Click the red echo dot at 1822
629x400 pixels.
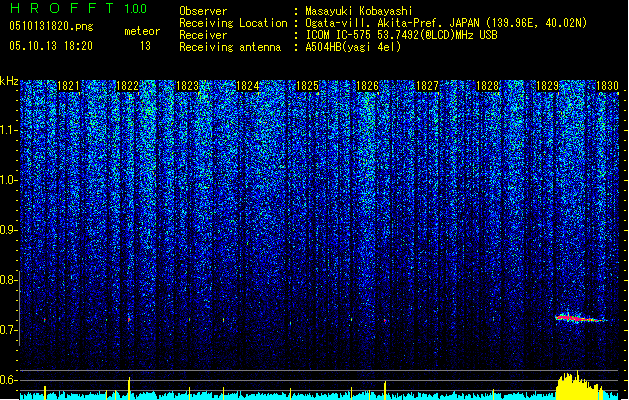pyautogui.click(x=129, y=320)
